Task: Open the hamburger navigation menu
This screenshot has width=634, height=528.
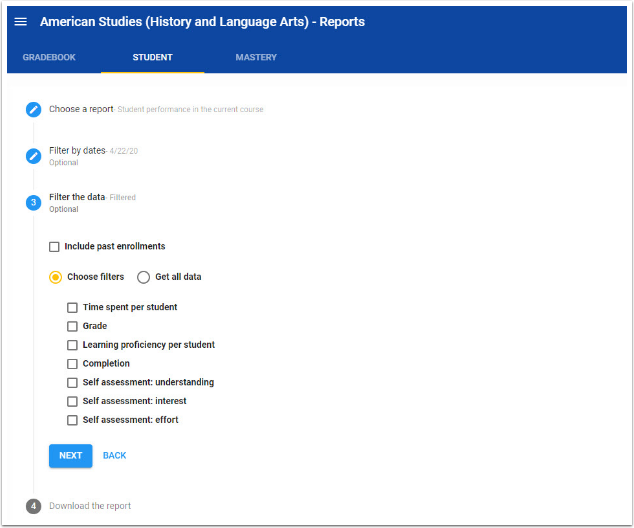Action: [21, 22]
